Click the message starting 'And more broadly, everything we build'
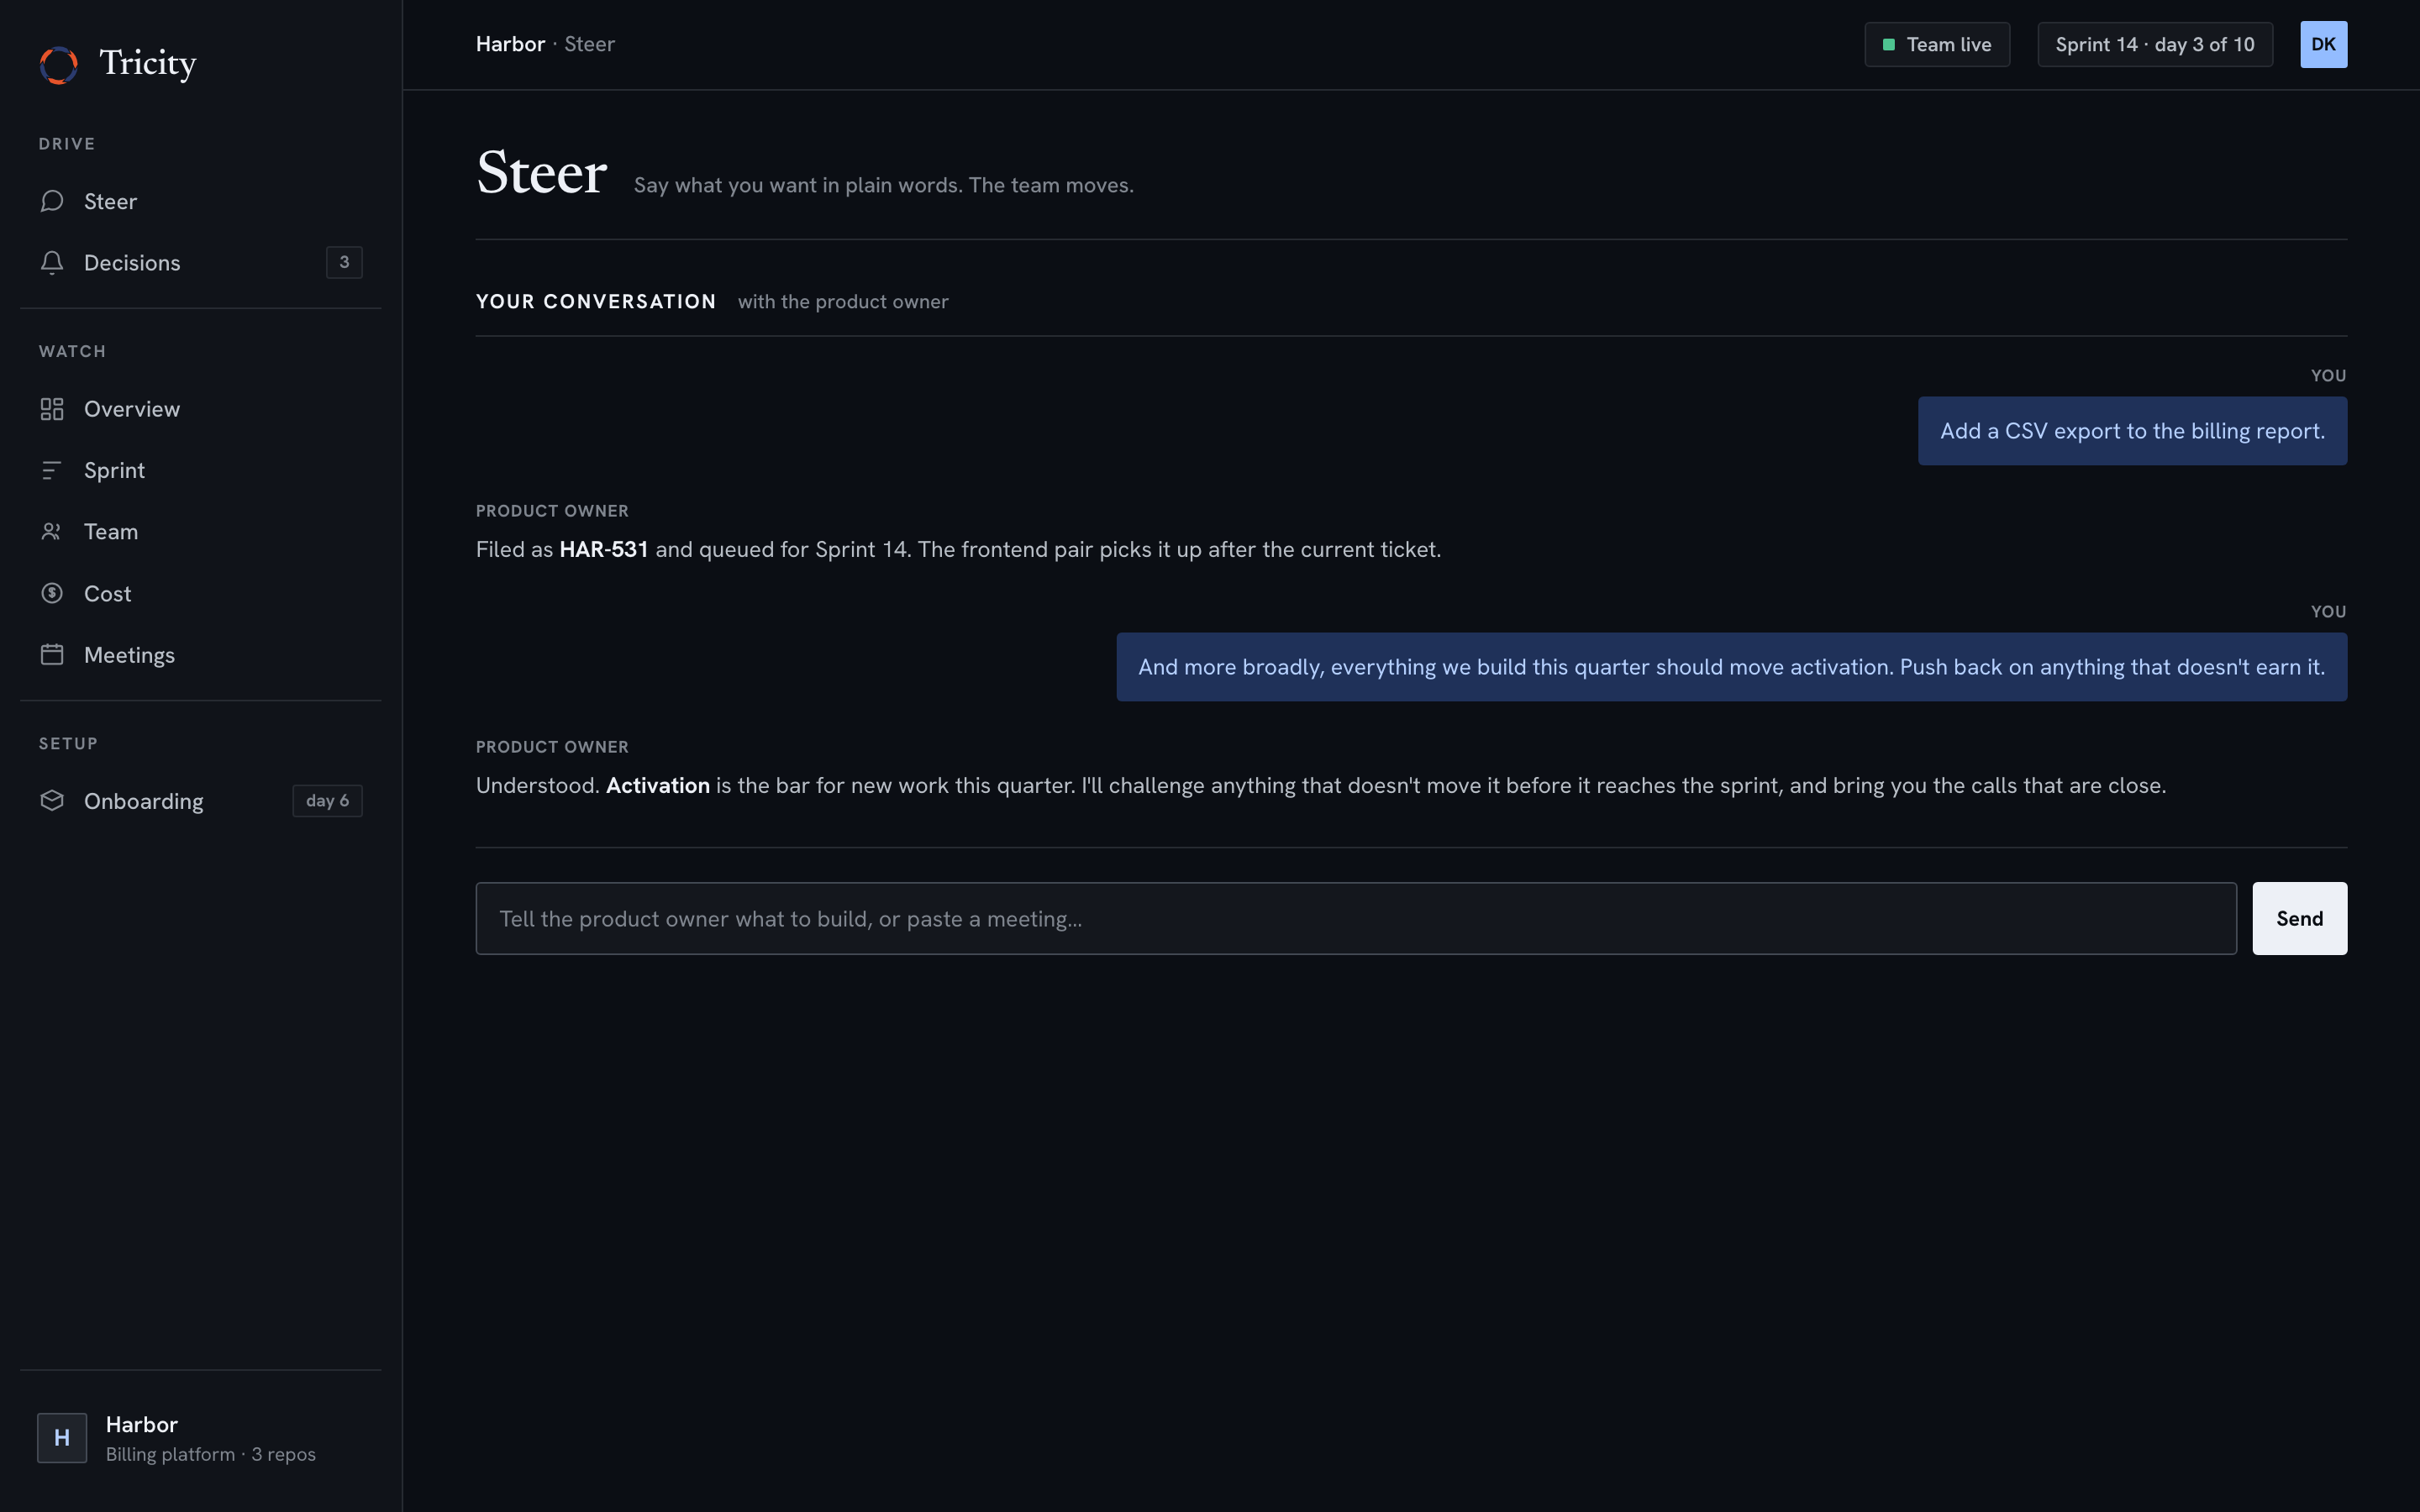Image resolution: width=2420 pixels, height=1512 pixels. [1731, 667]
